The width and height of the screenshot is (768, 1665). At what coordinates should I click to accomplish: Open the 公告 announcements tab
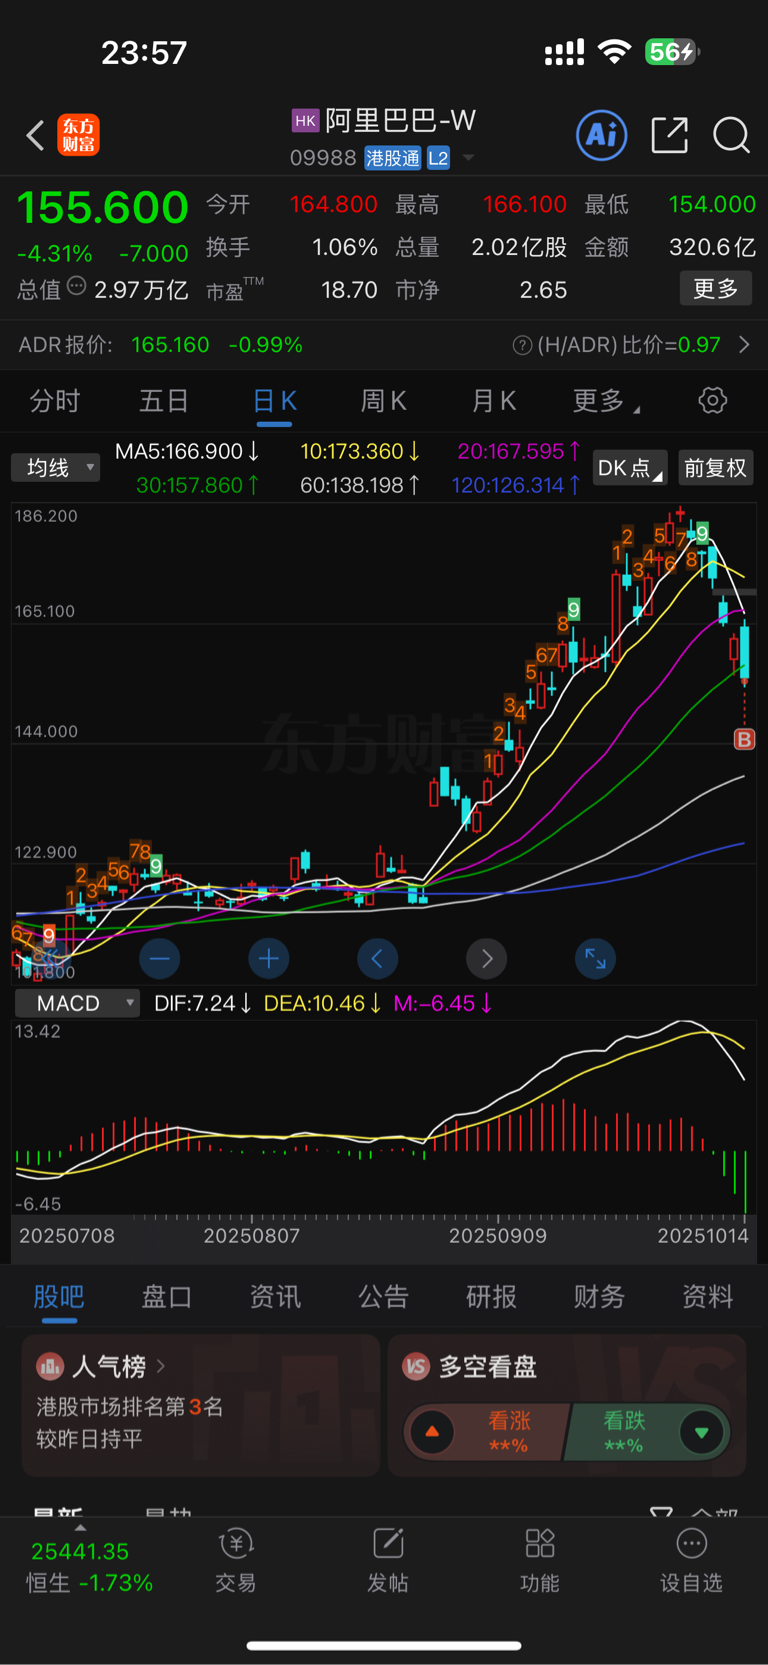(383, 1296)
